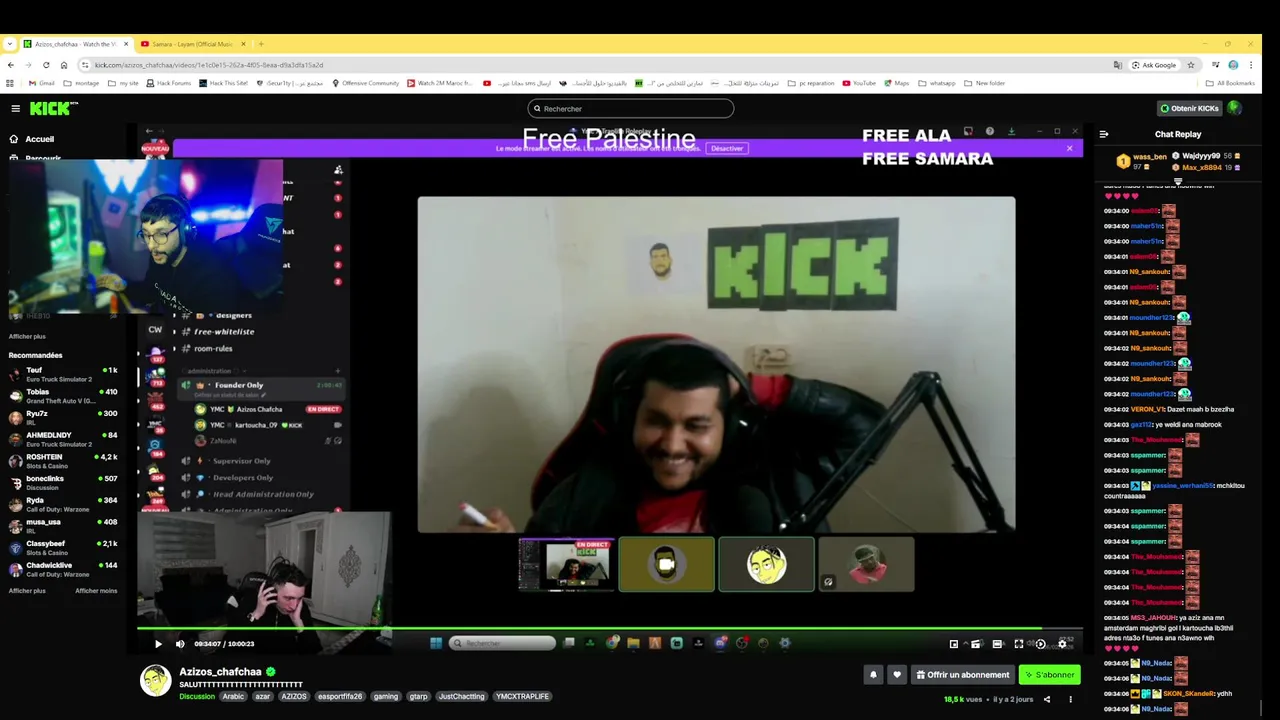Collapse the Chat Replay panel

(1104, 134)
